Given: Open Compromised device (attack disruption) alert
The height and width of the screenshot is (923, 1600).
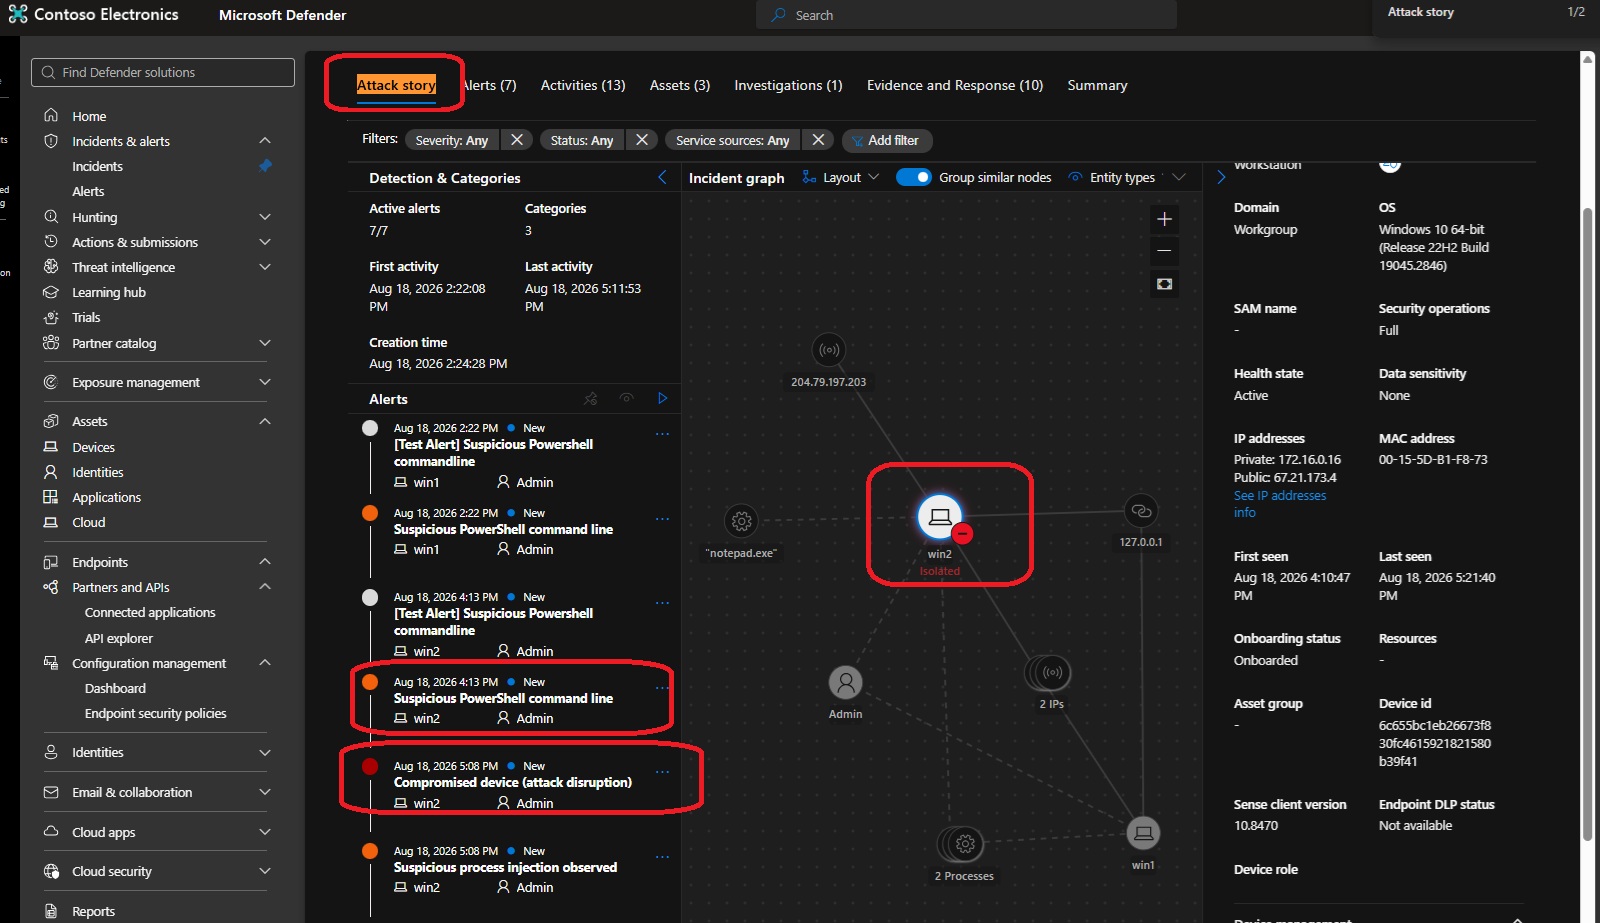Looking at the screenshot, I should pyautogui.click(x=513, y=782).
